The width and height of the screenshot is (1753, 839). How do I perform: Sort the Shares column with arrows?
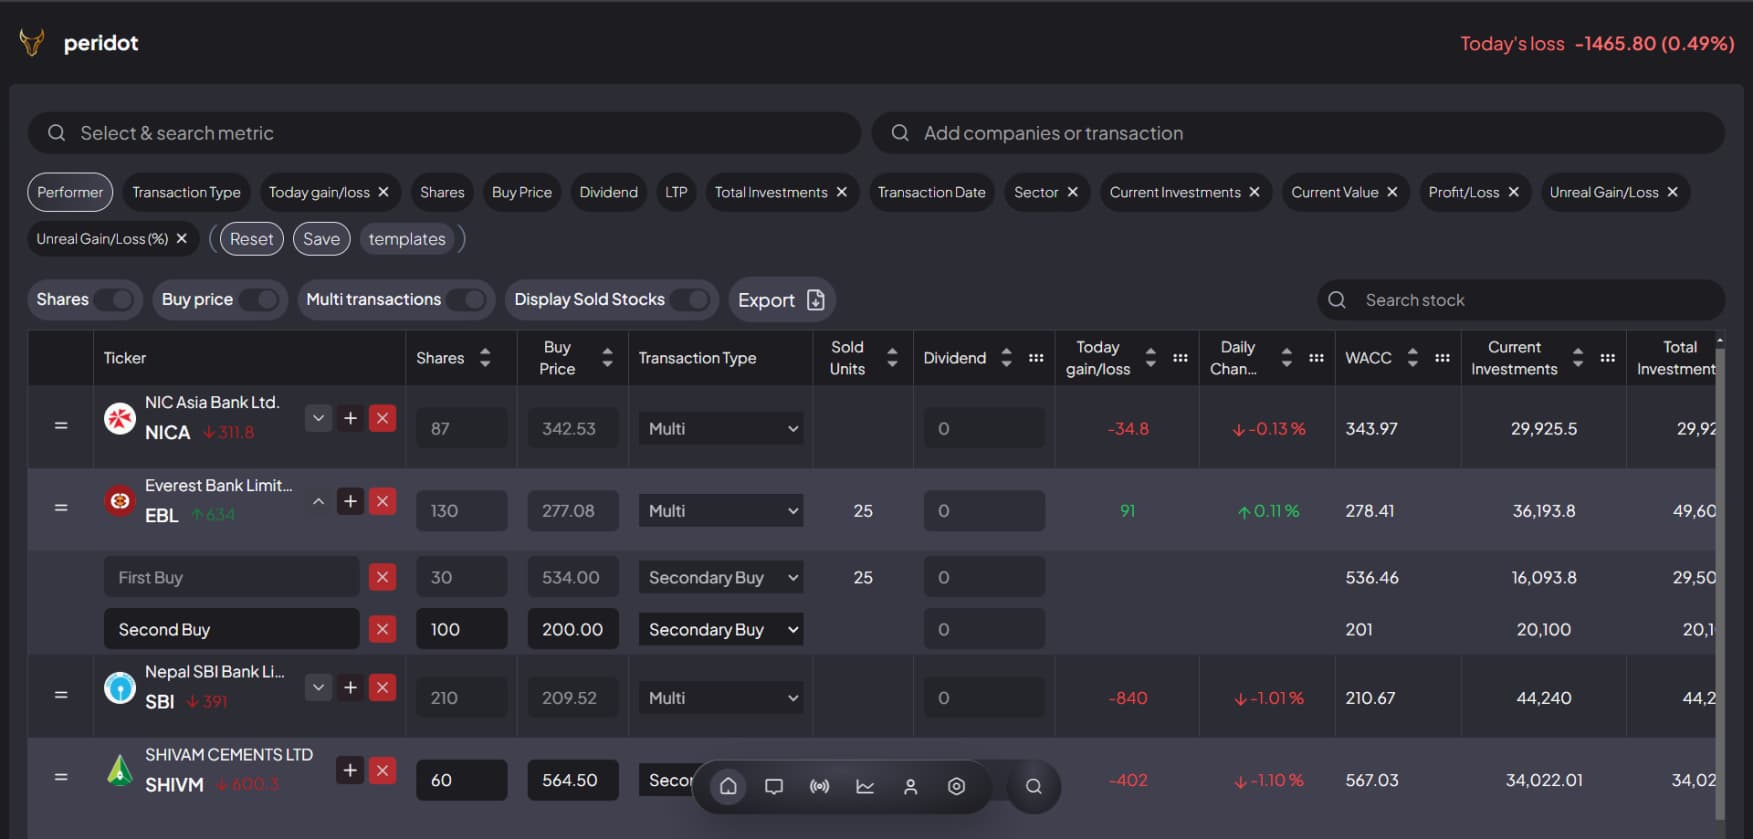485,357
